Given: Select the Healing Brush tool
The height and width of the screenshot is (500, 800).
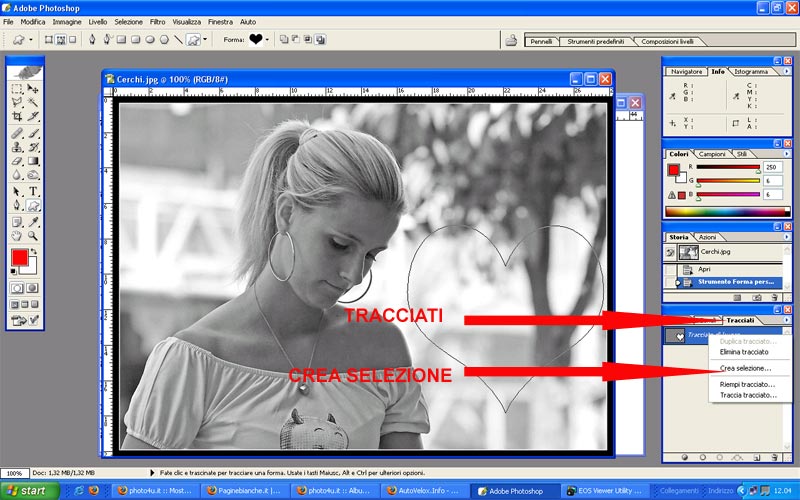Looking at the screenshot, I should (17, 133).
